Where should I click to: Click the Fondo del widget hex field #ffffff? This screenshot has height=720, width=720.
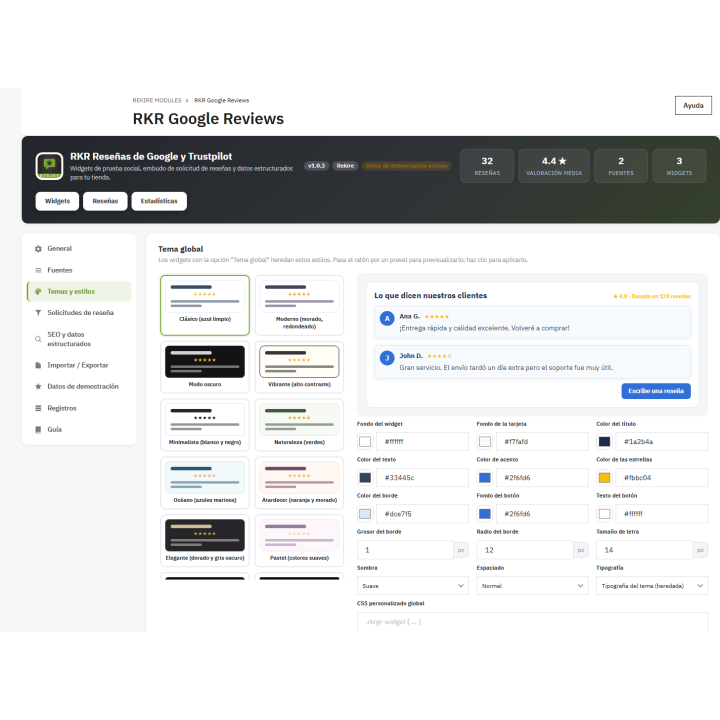click(x=422, y=441)
